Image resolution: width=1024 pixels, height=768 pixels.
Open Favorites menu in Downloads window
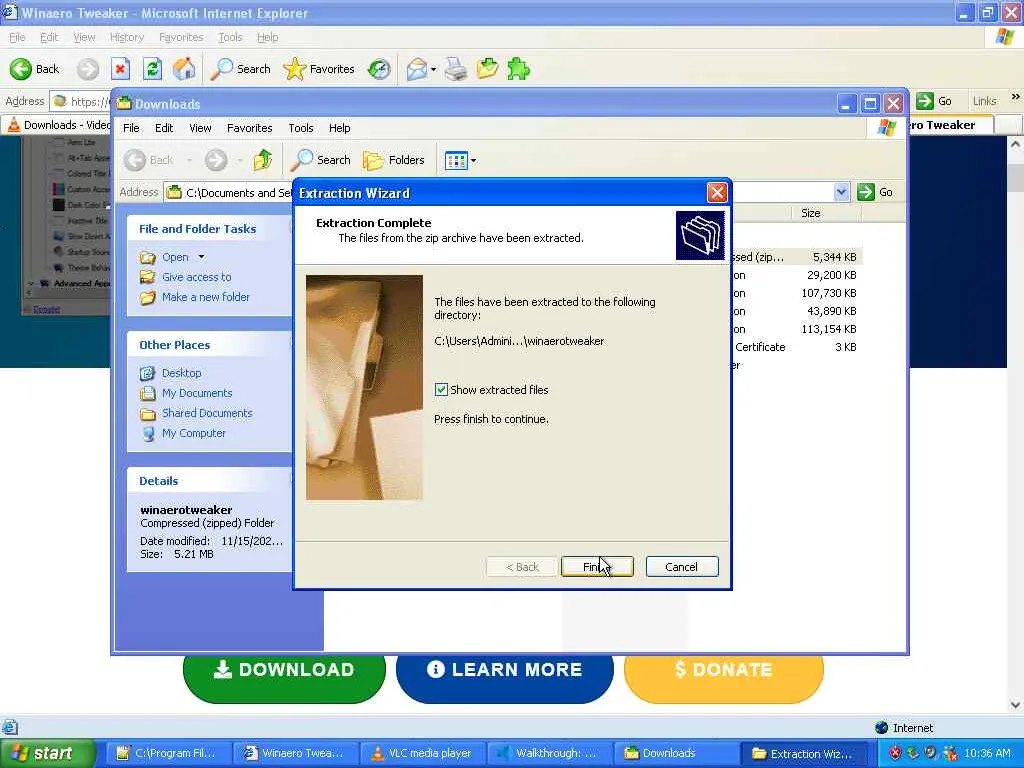pos(249,128)
